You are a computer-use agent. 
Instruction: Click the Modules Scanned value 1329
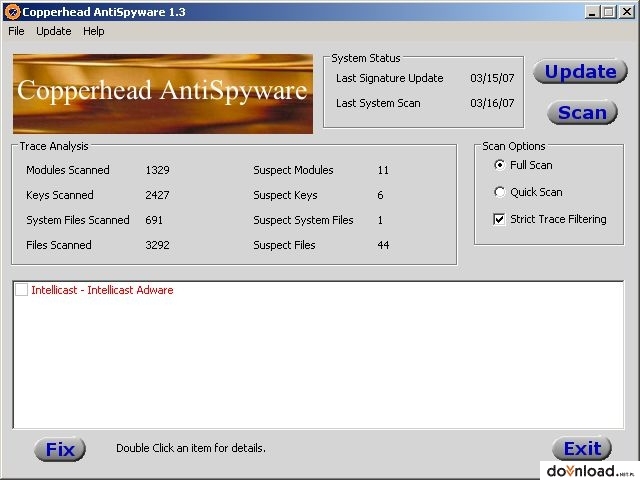[157, 170]
